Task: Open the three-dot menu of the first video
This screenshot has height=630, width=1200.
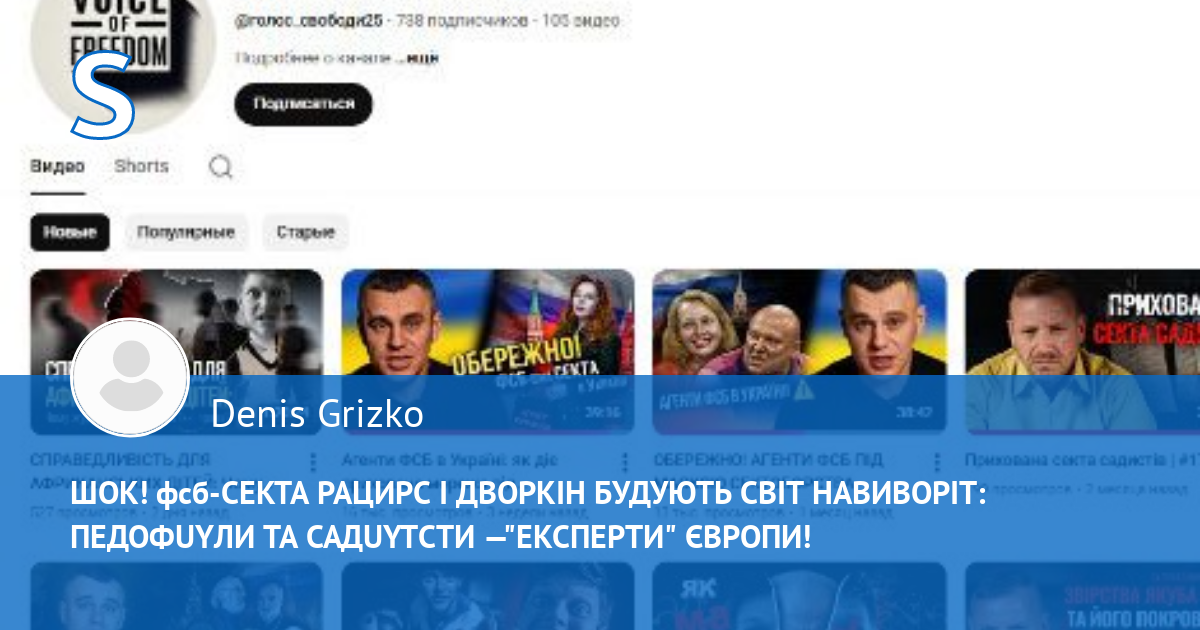Action: point(312,462)
